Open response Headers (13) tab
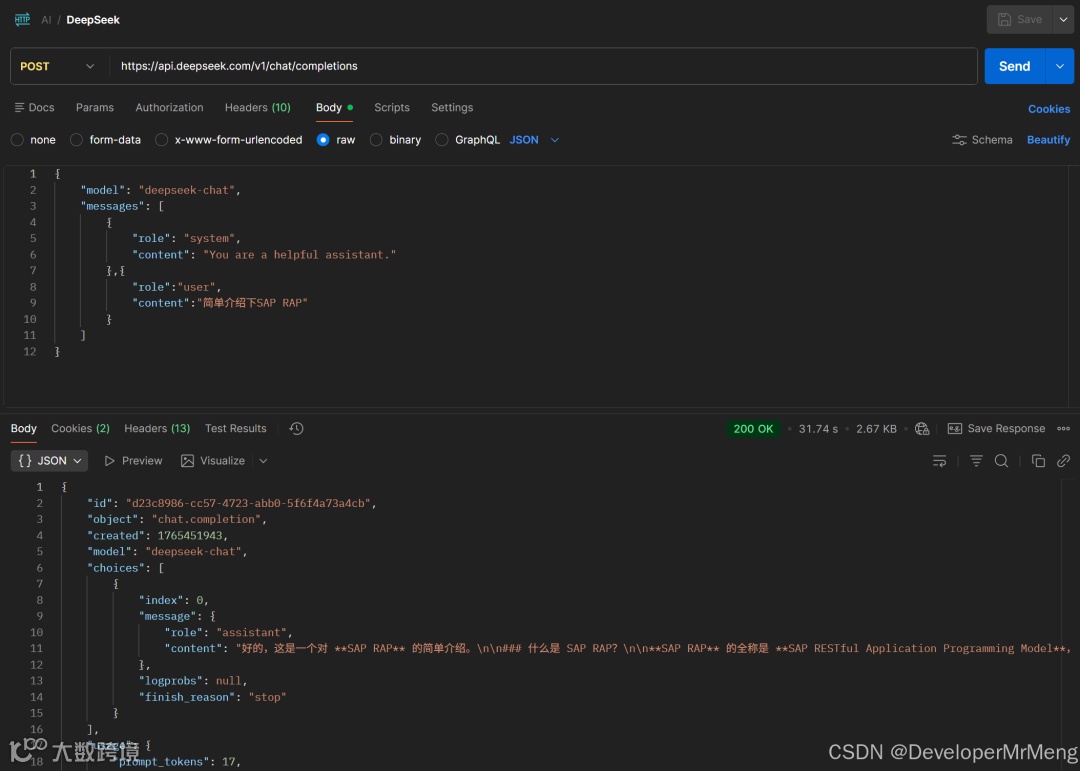This screenshot has width=1080, height=771. 157,429
